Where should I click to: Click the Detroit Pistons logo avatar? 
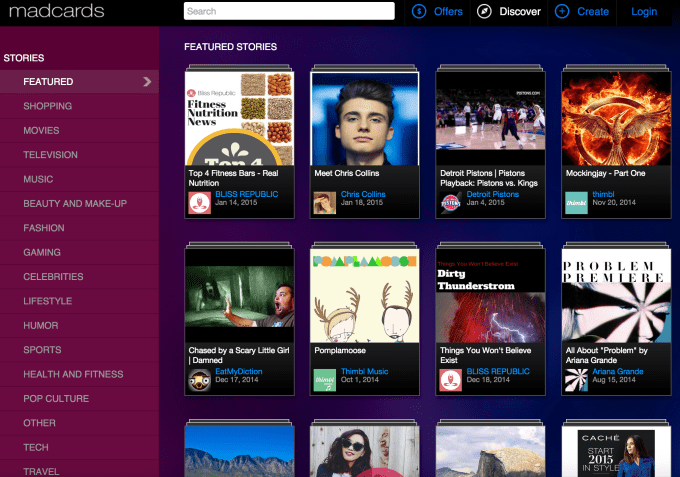450,202
